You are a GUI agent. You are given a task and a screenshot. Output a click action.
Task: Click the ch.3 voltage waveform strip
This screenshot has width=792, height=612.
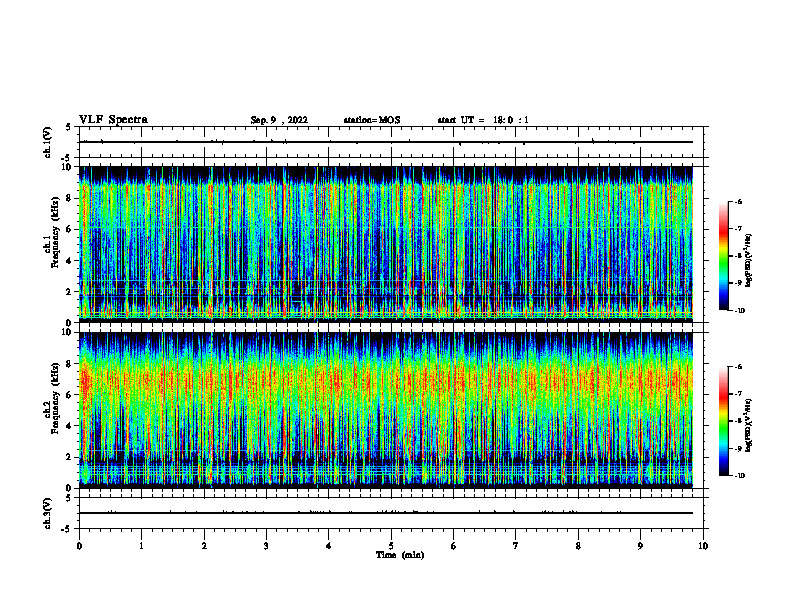(x=391, y=513)
